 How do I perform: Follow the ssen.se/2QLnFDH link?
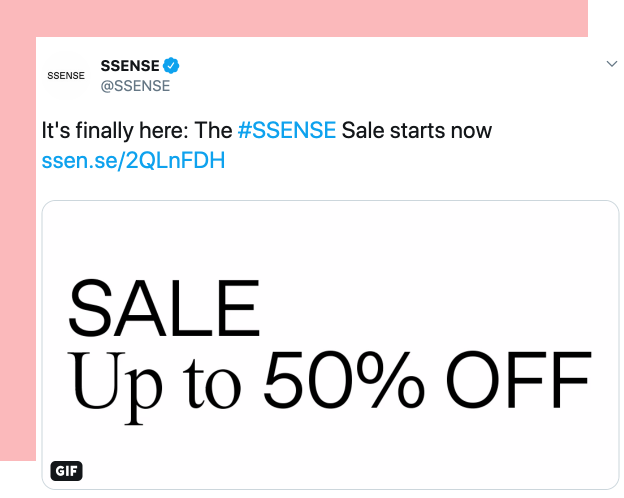click(133, 160)
